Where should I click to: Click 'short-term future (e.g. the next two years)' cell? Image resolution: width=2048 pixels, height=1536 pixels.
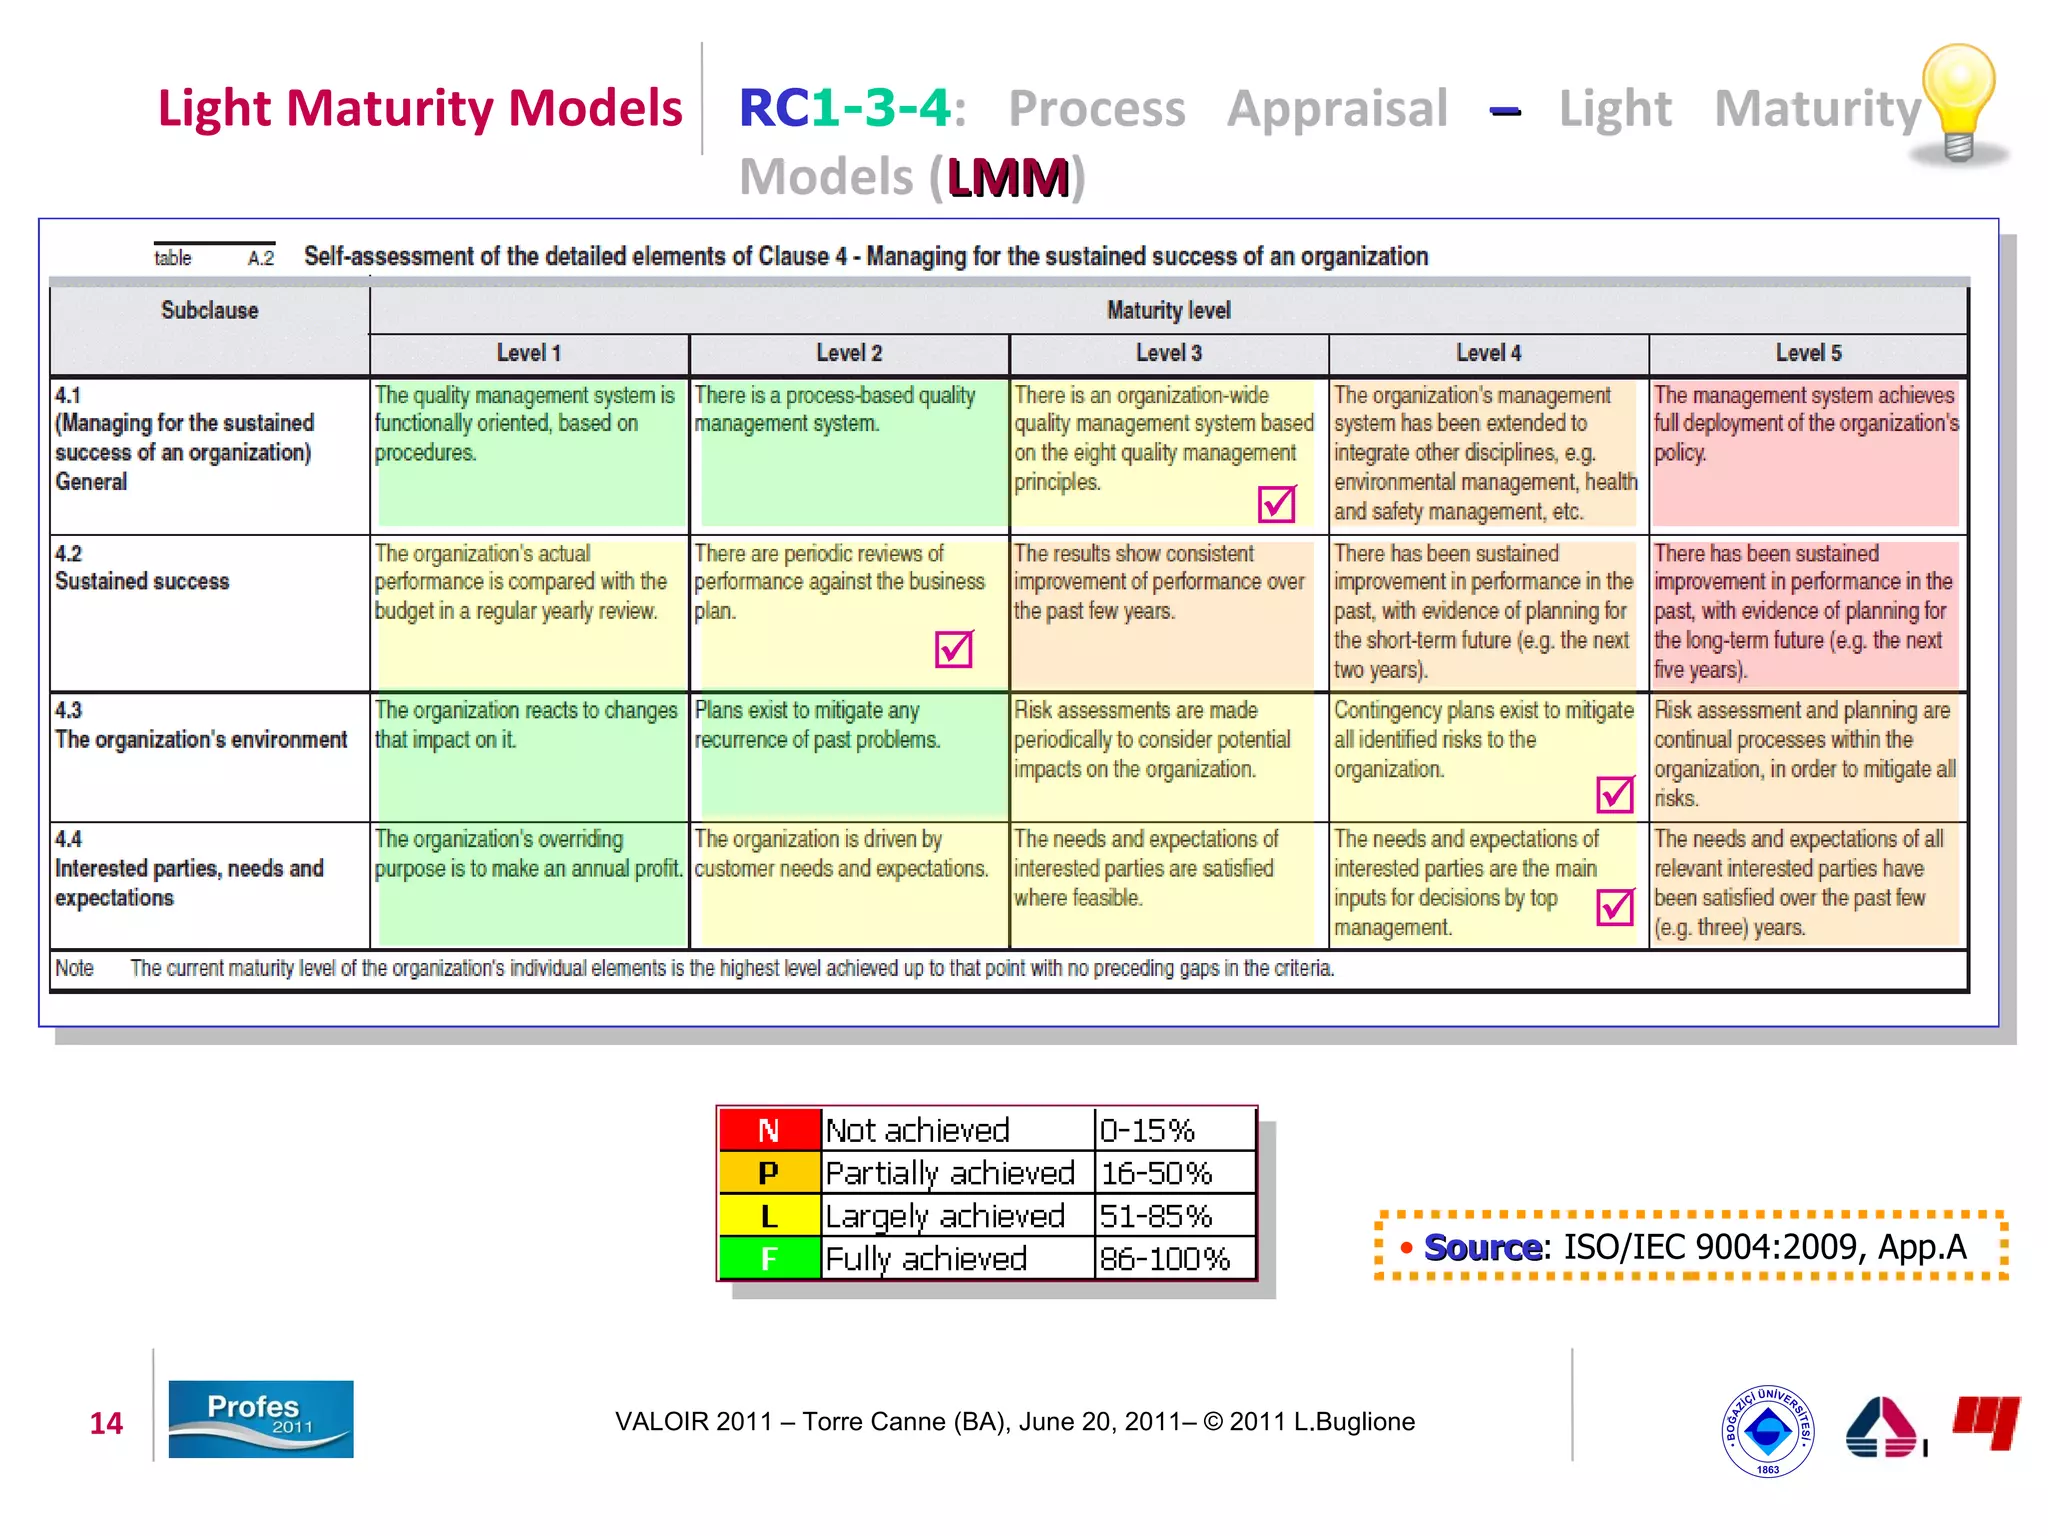click(1489, 613)
